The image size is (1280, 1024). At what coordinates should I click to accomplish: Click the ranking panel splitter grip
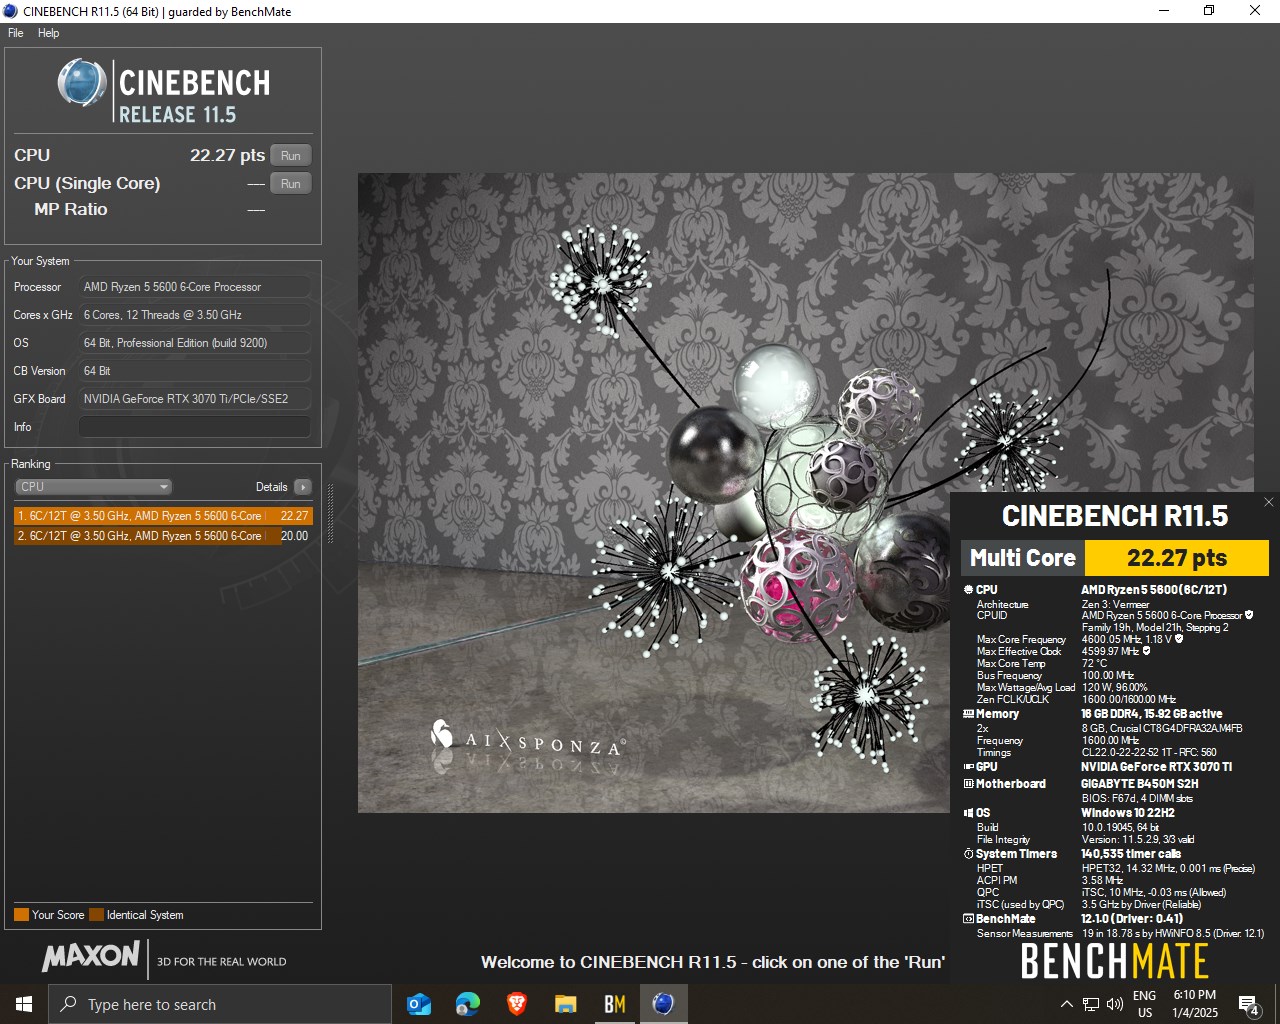331,513
